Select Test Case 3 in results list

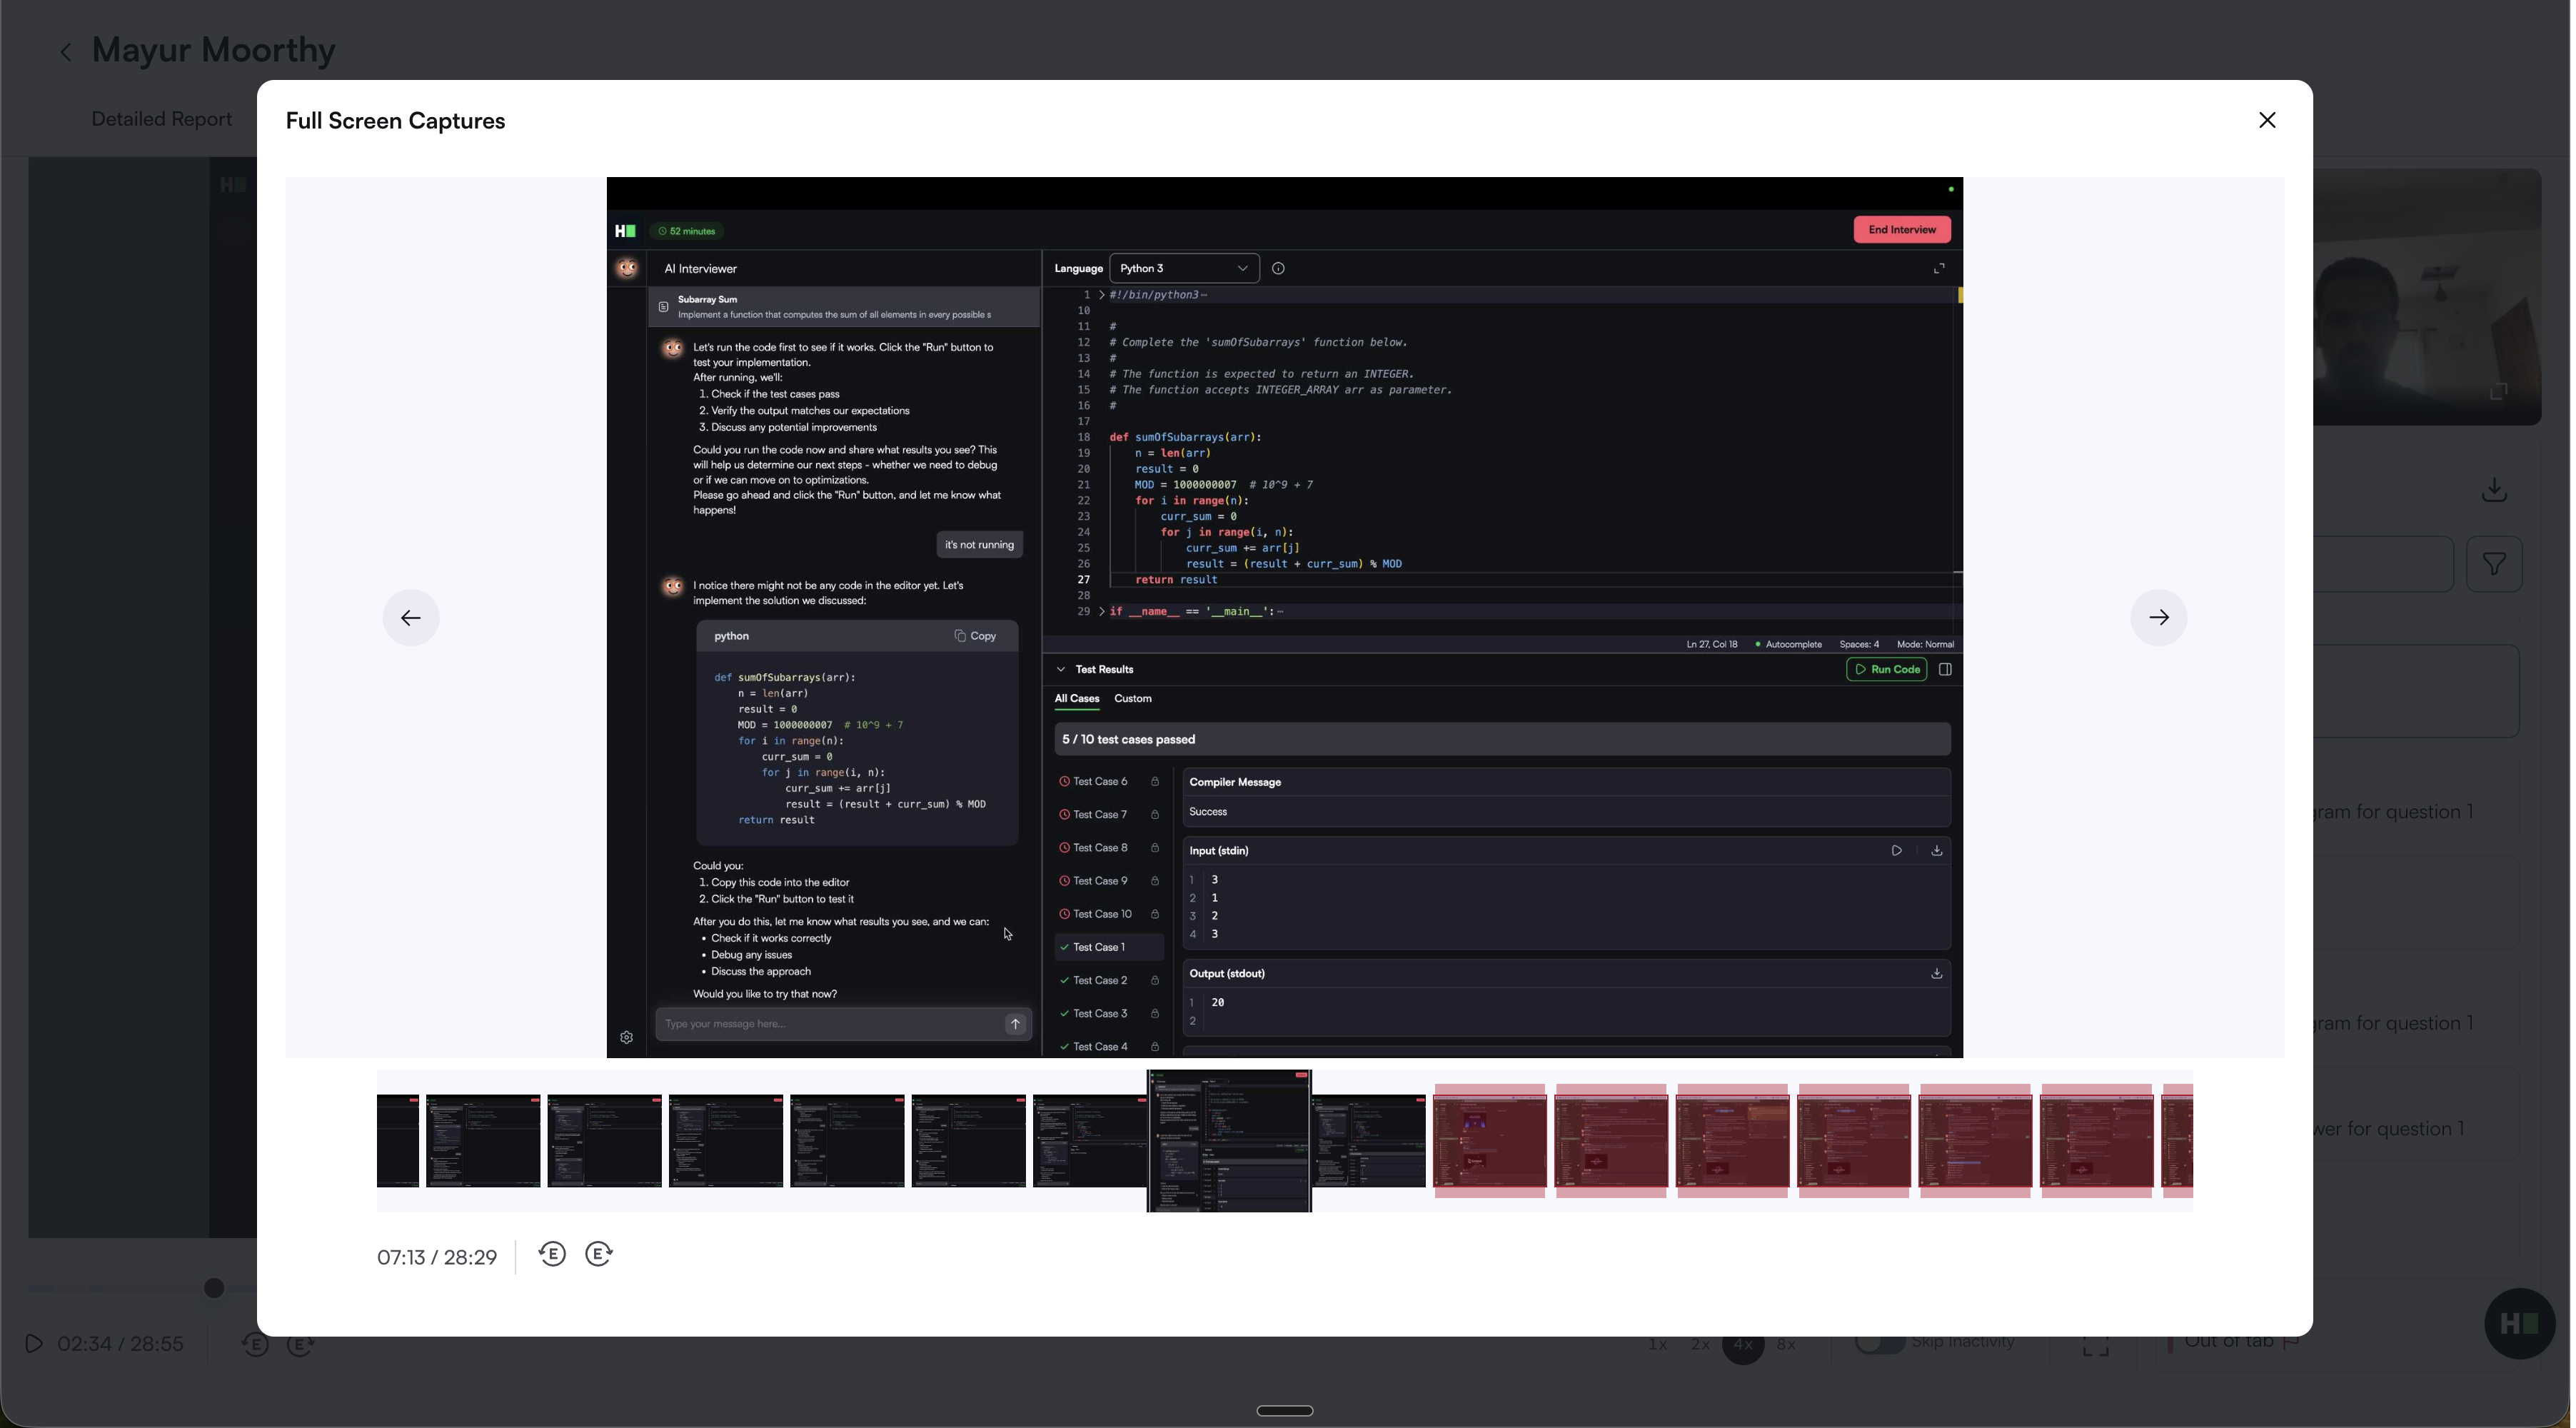coord(1101,1014)
